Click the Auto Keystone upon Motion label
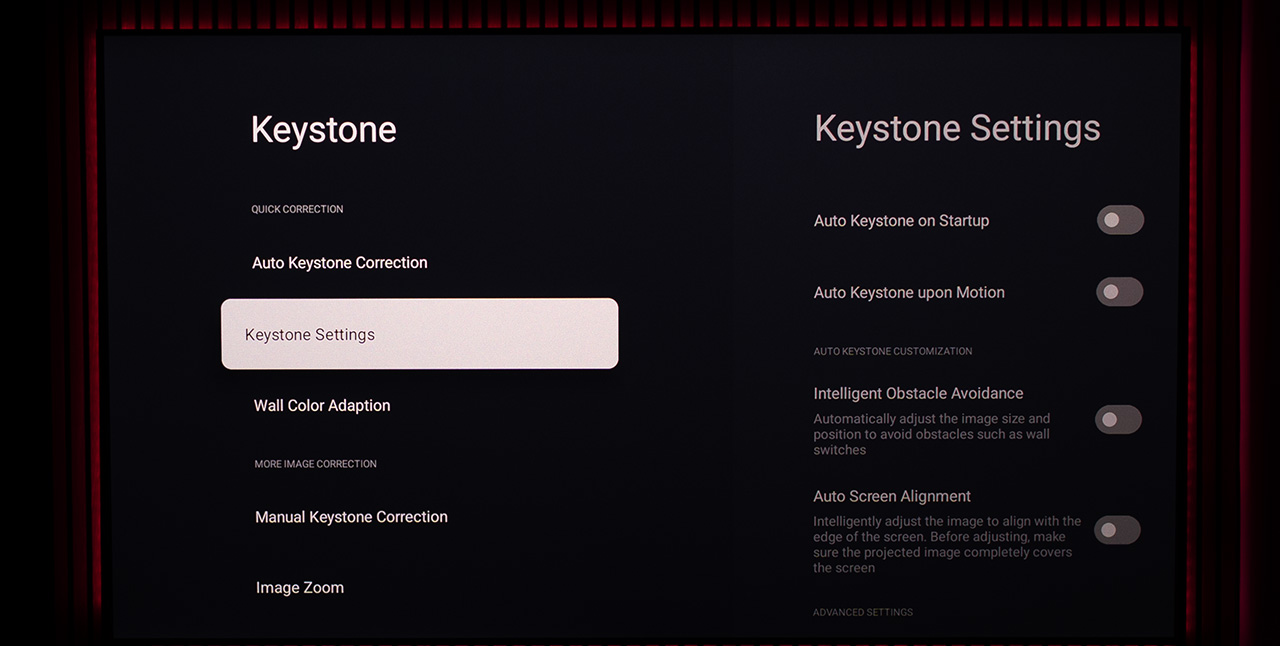 tap(909, 293)
